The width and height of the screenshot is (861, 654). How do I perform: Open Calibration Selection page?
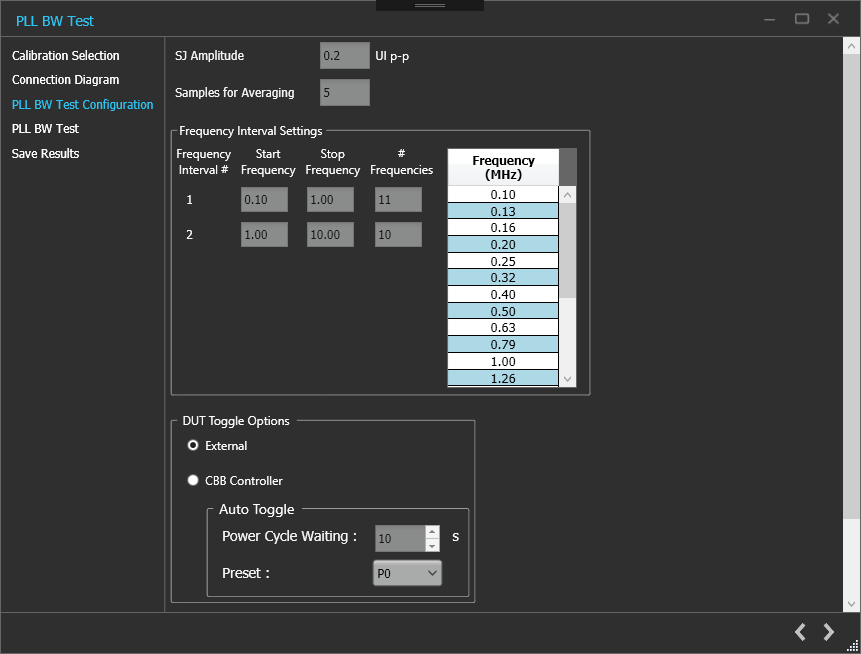pyautogui.click(x=65, y=56)
